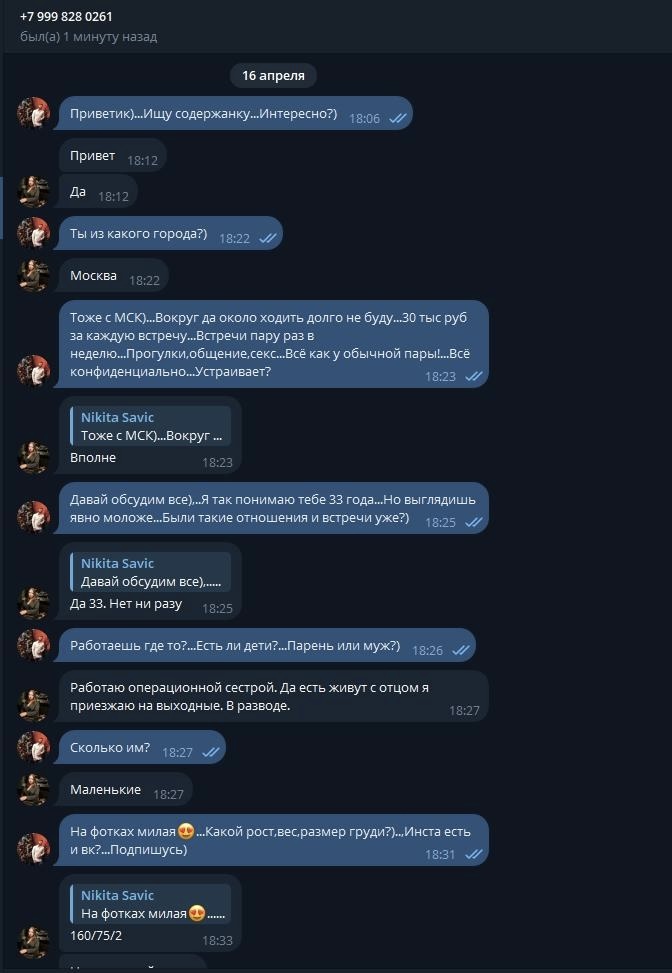The image size is (672, 973).
Task: Click the avatar next to the "Маленькие" message
Action: 34,789
